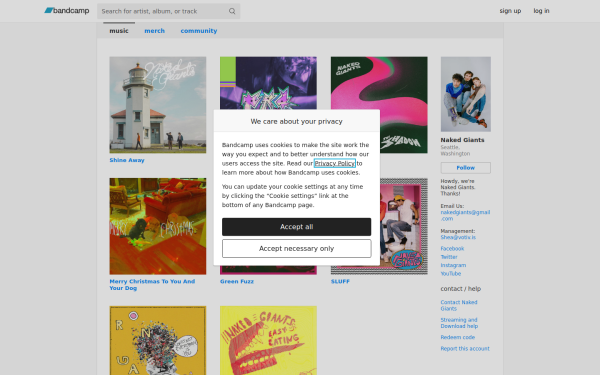Click the Follow button
Viewport: 600px width, 375px height.
(x=466, y=168)
